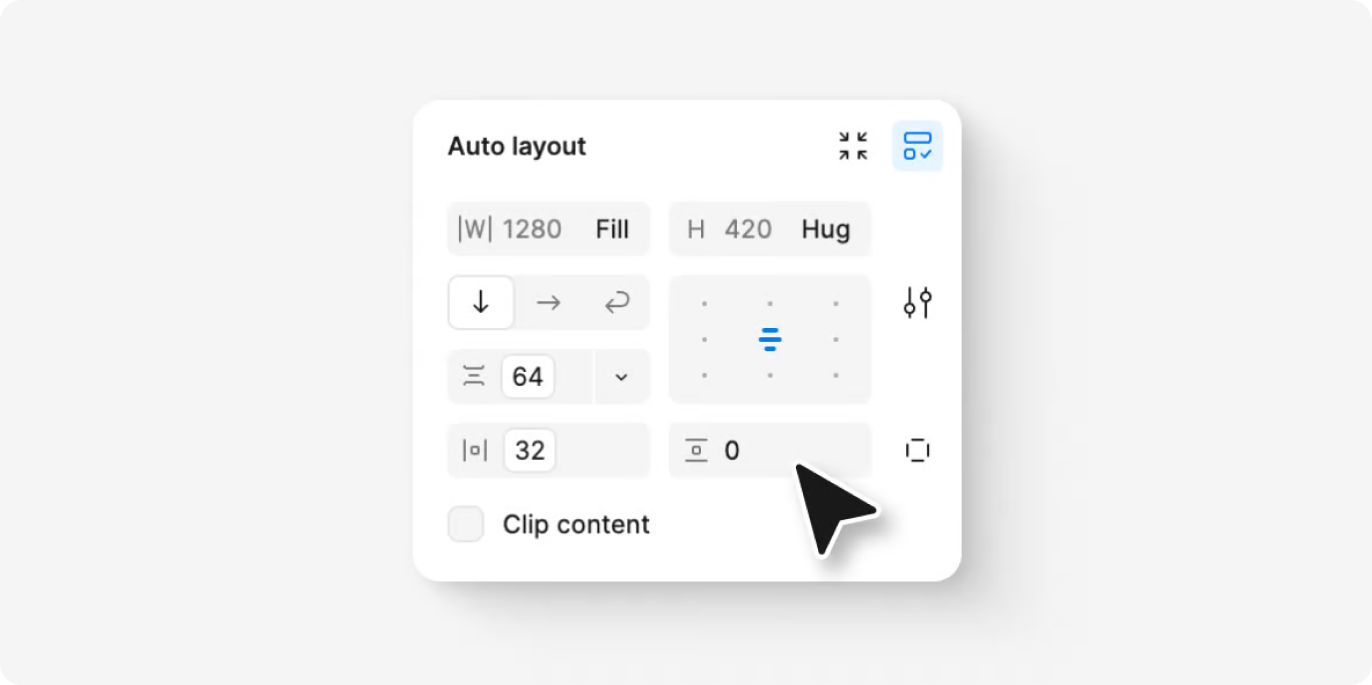
Task: Click the collapse auto layout arrows icon
Action: [x=853, y=146]
